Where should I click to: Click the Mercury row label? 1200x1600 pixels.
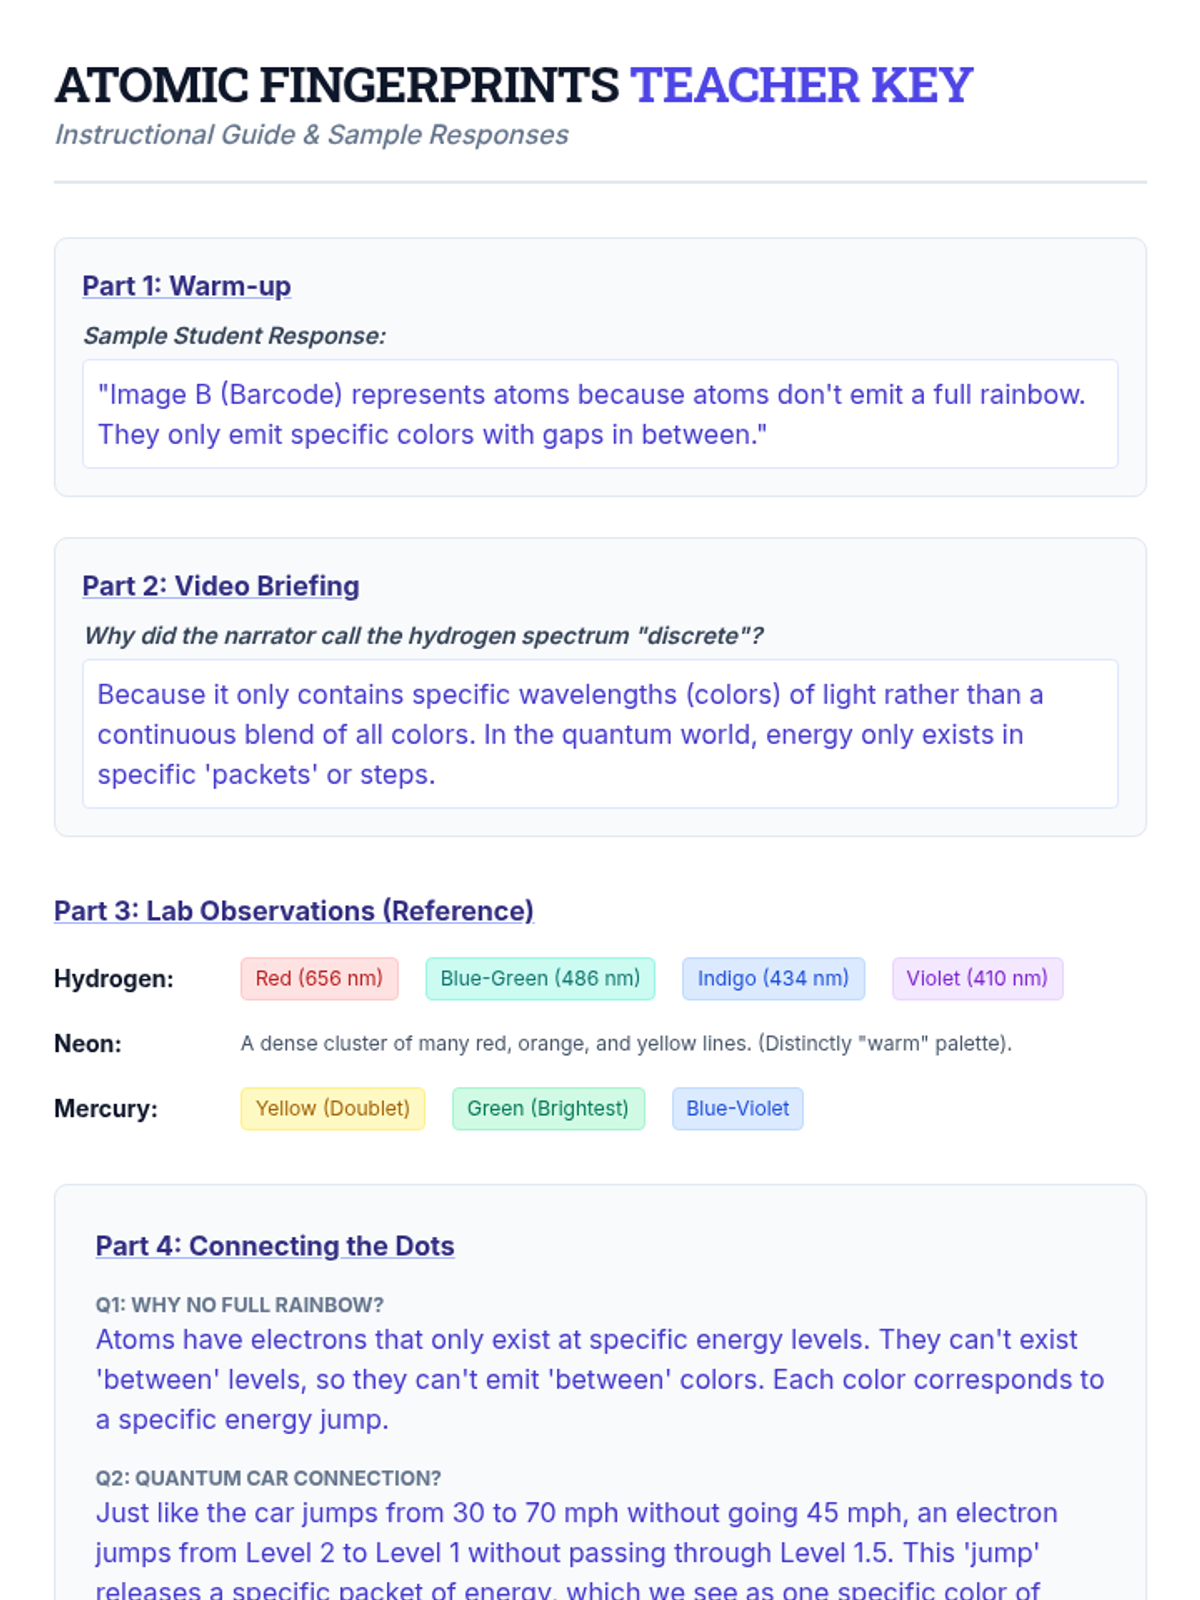pyautogui.click(x=106, y=1109)
